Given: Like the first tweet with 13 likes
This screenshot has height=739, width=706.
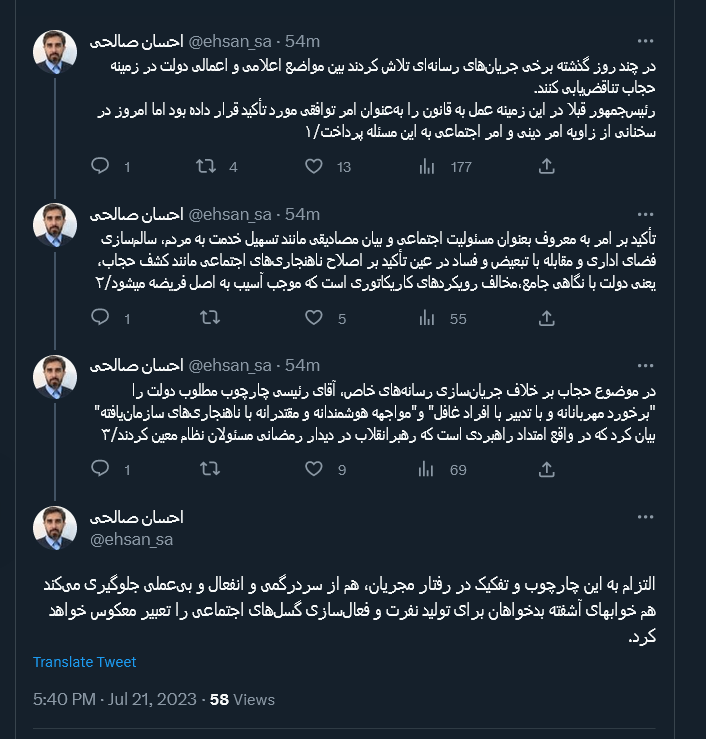Looking at the screenshot, I should [313, 167].
